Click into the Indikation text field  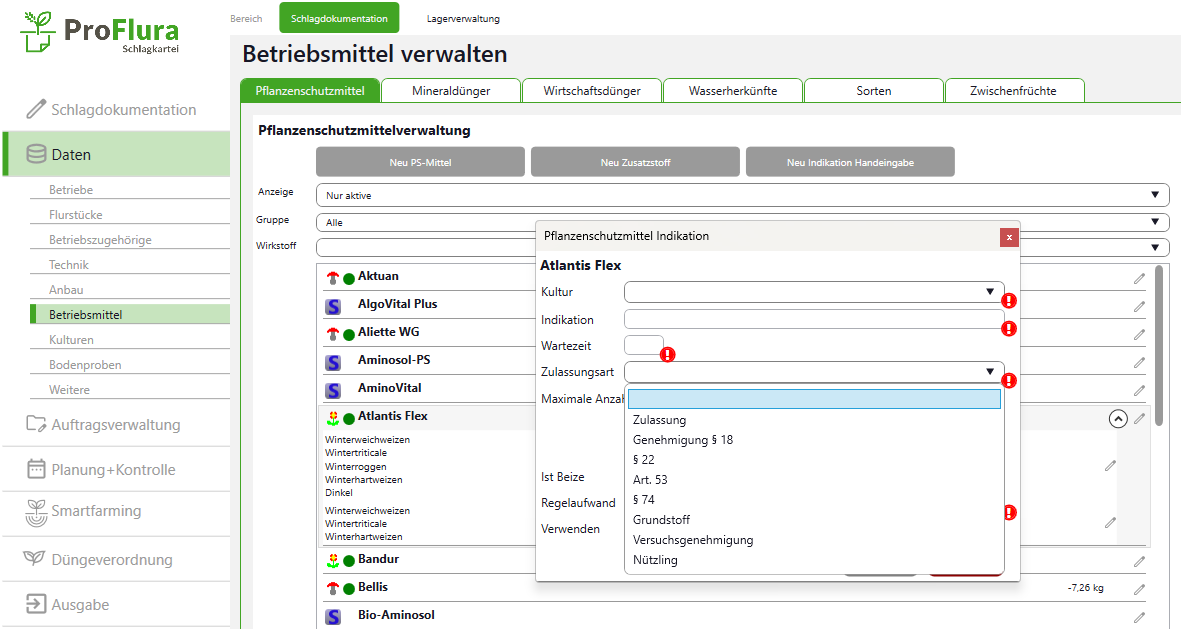[813, 320]
